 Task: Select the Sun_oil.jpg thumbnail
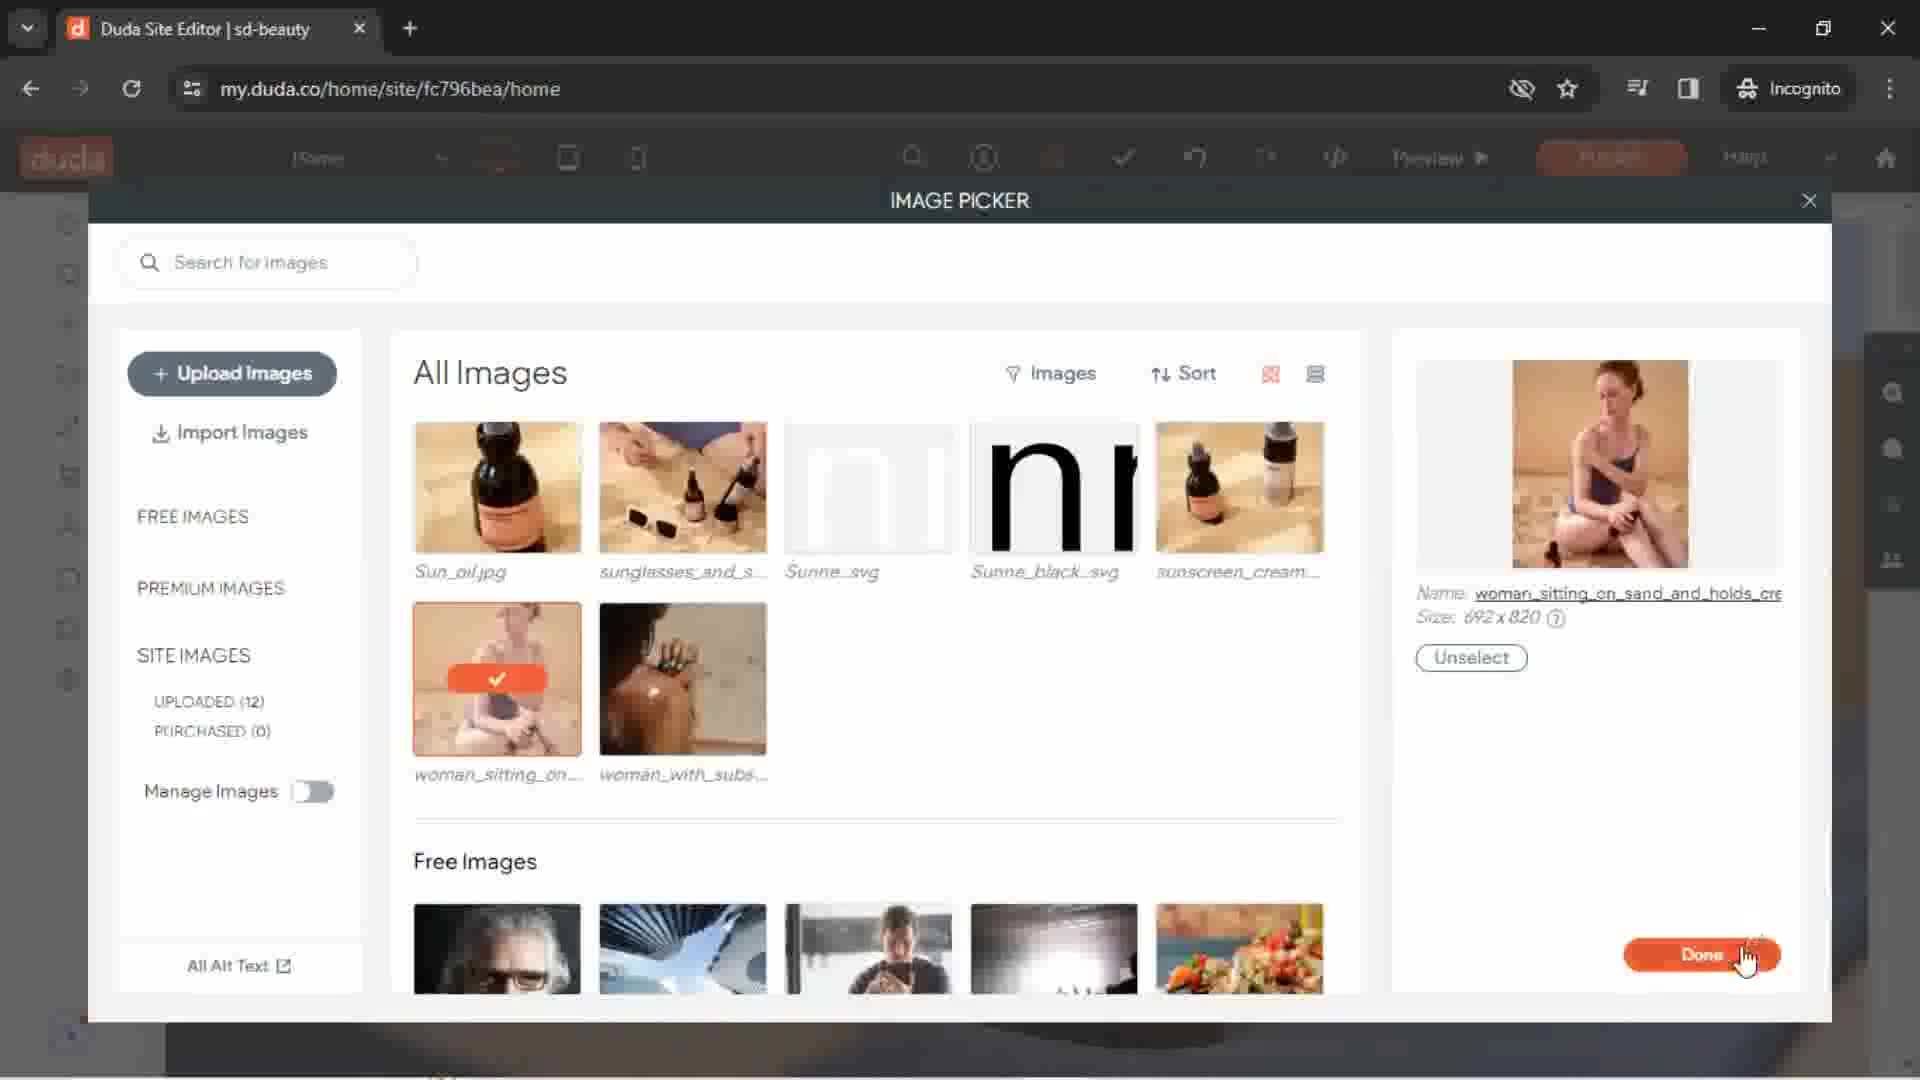497,488
